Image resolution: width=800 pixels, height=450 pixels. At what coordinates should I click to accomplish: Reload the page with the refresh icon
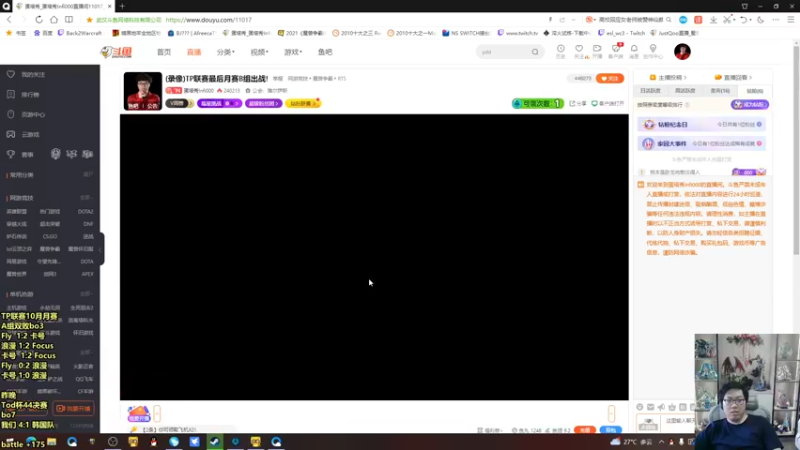pos(39,20)
